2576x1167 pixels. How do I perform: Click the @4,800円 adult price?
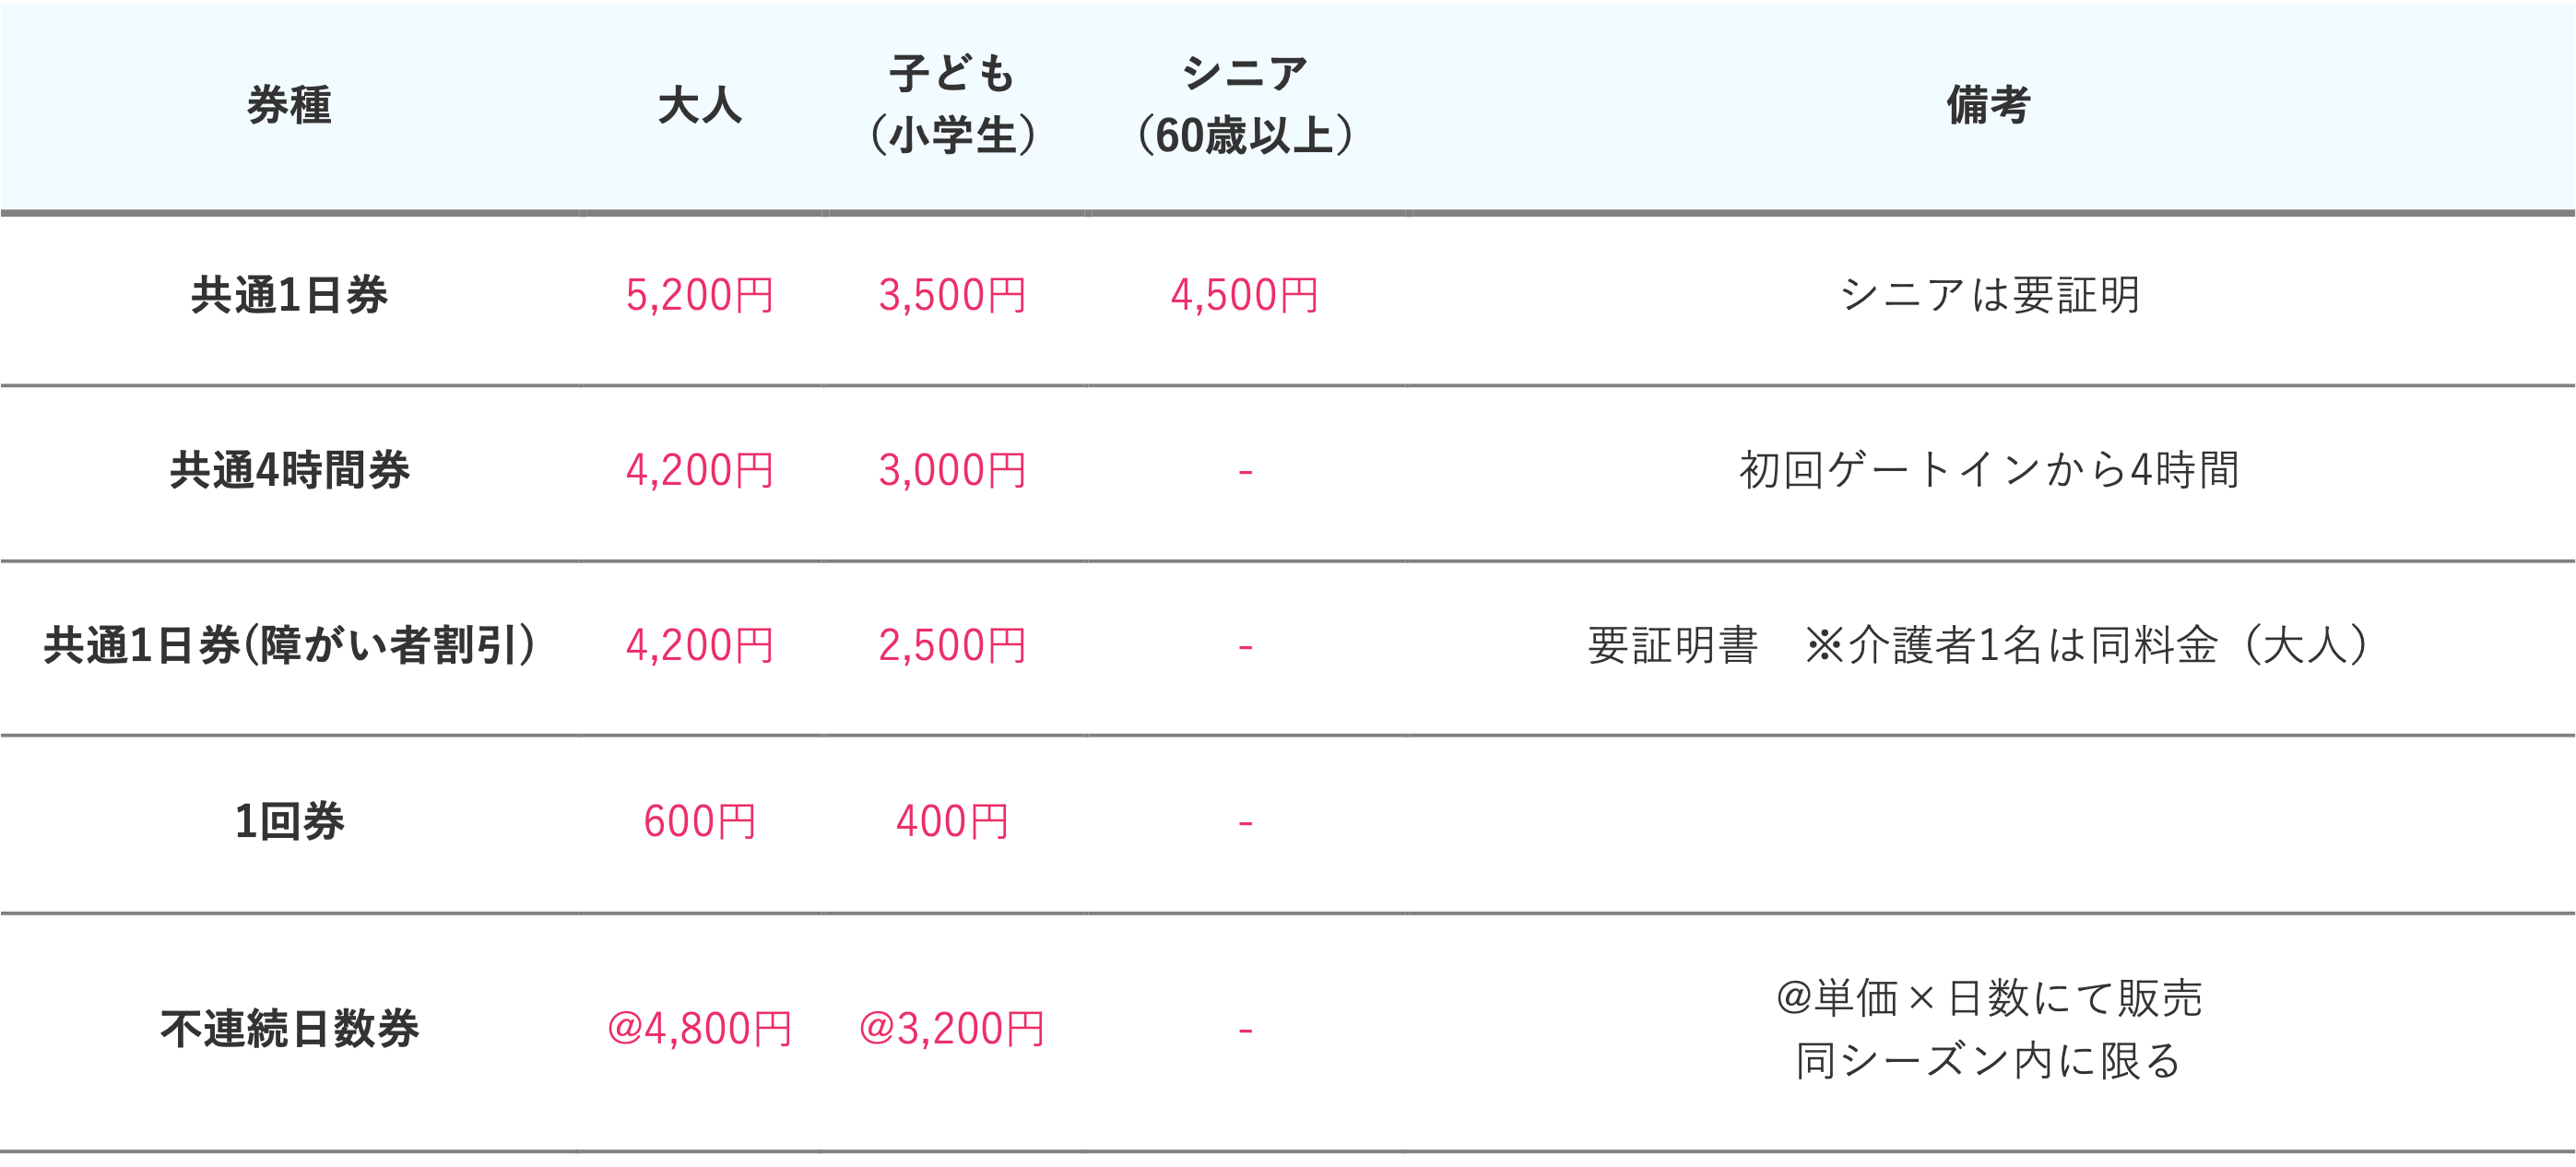700,1029
